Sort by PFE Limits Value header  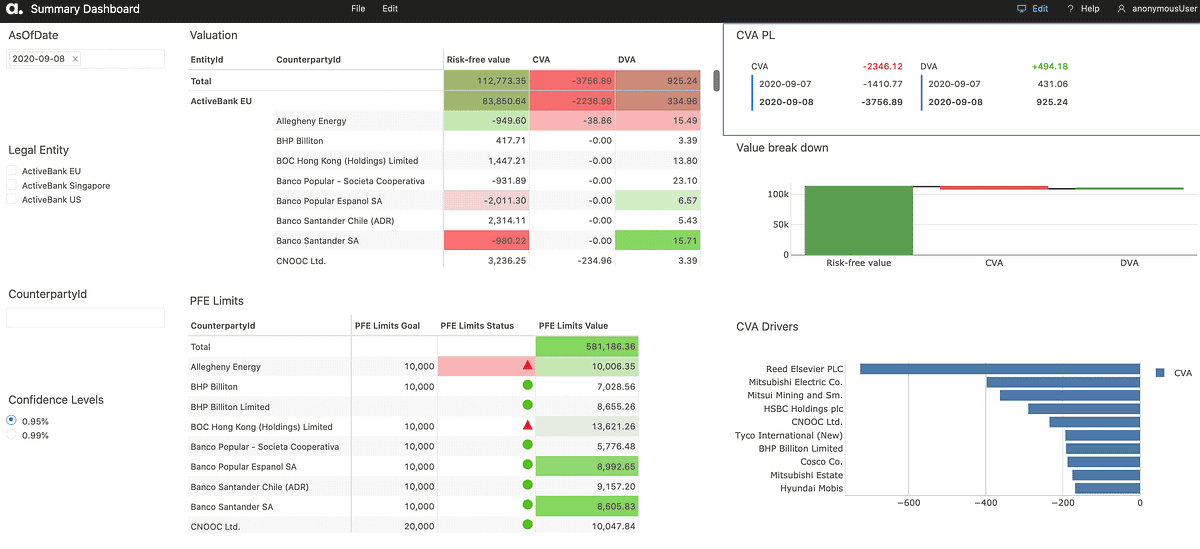[x=573, y=326]
